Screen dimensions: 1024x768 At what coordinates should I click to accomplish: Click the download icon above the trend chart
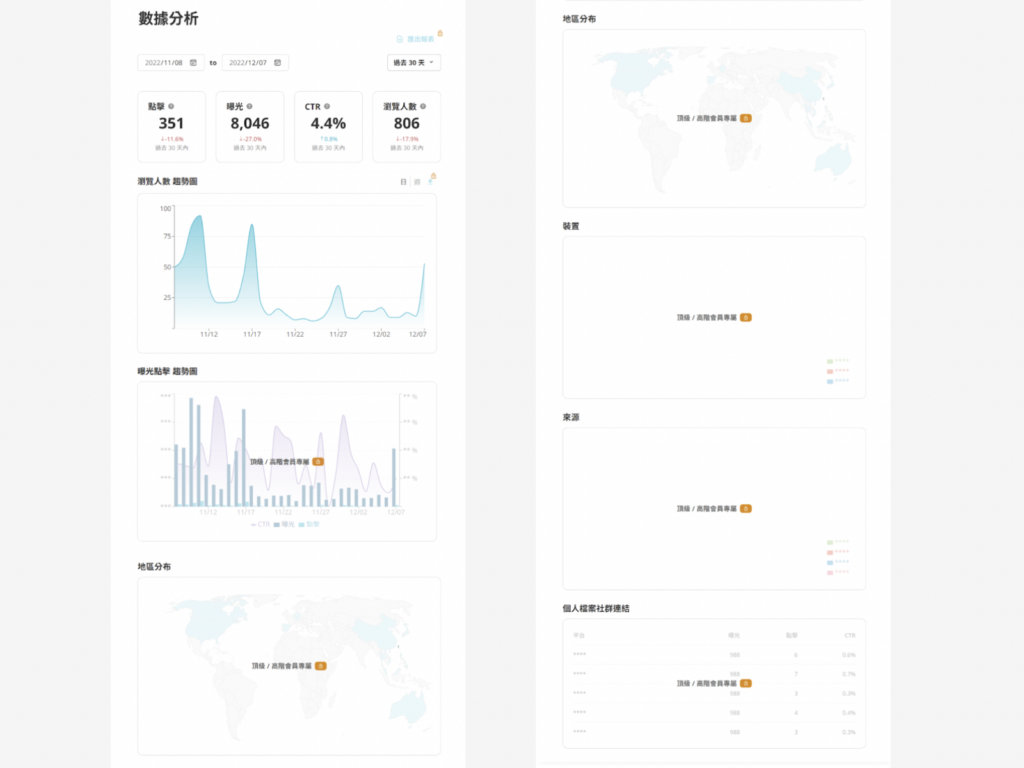pos(431,180)
